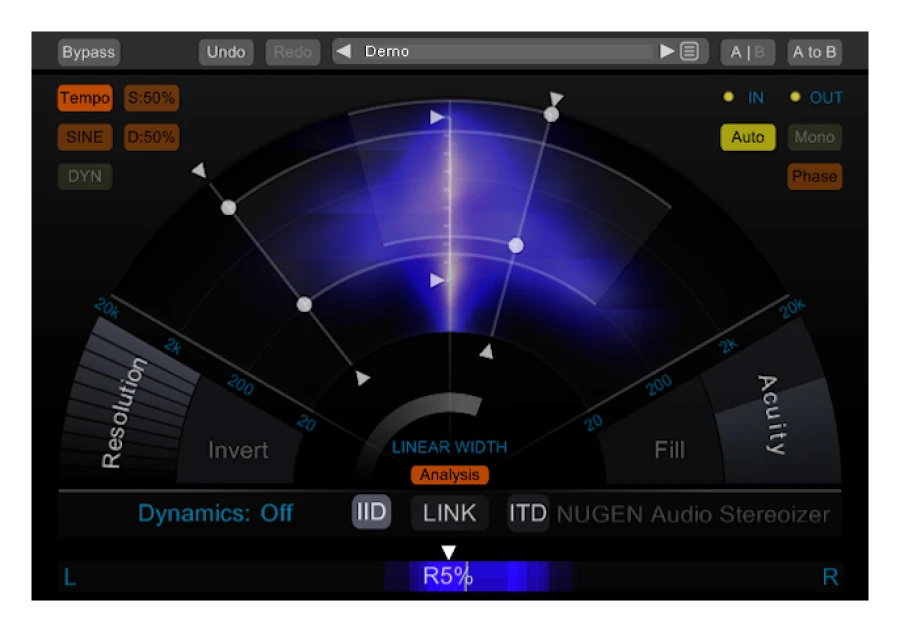Image resolution: width=900 pixels, height=632 pixels.
Task: Click the left scale 2k label
Action: (173, 346)
